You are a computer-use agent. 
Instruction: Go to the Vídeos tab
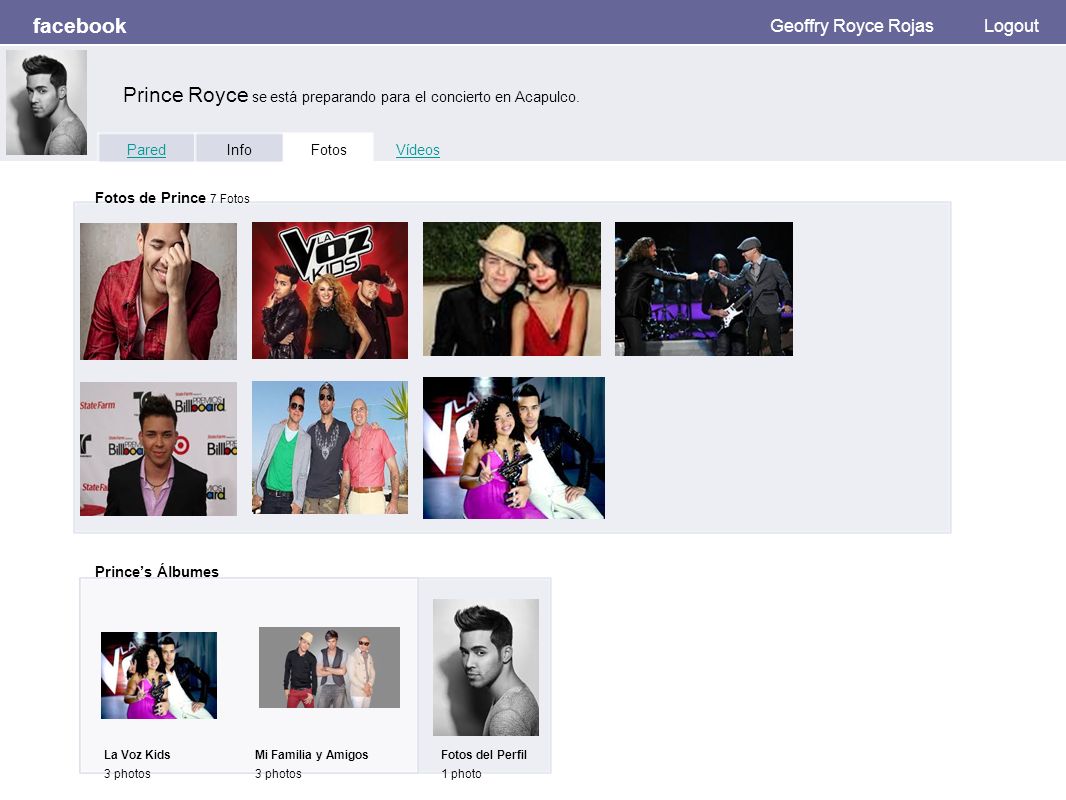[417, 150]
